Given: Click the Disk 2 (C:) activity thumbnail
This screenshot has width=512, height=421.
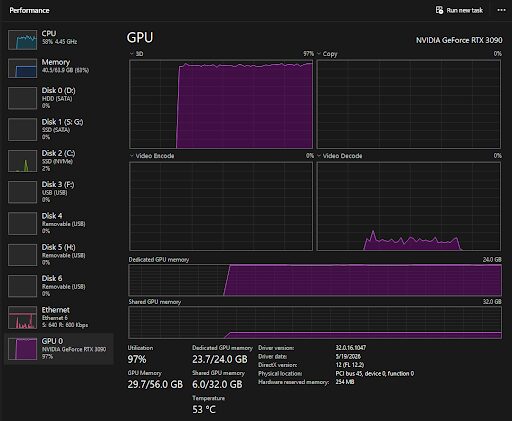Looking at the screenshot, I should (22, 161).
